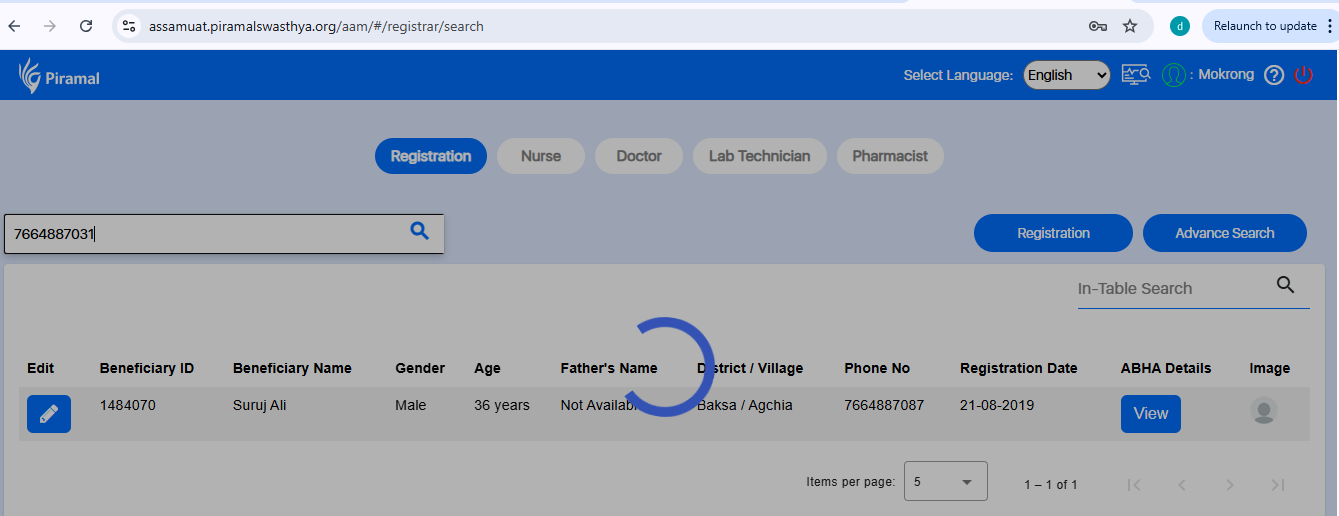The image size is (1339, 516).
Task: Click the green user profile icon
Action: (1173, 75)
